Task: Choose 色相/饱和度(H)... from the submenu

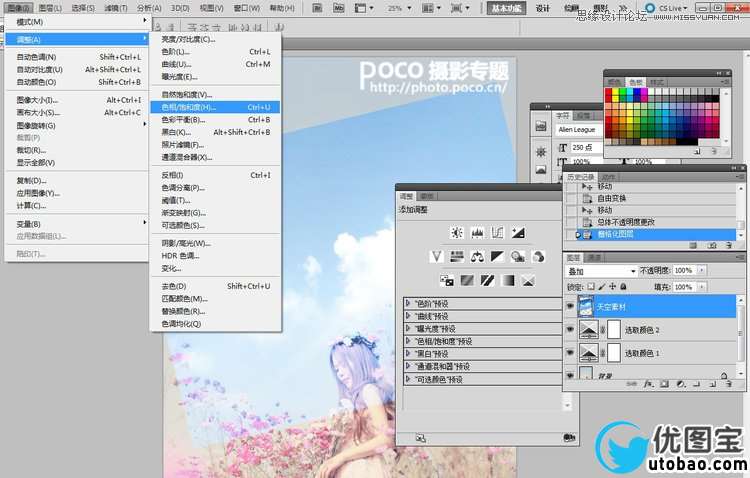Action: pyautogui.click(x=215, y=107)
